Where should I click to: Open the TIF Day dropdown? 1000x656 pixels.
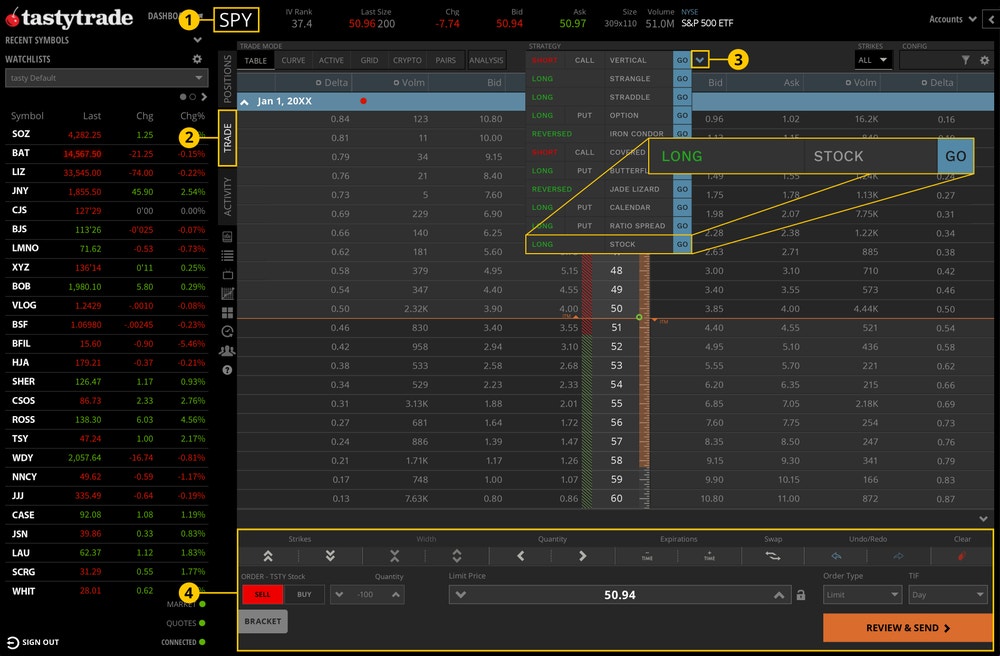(x=948, y=595)
